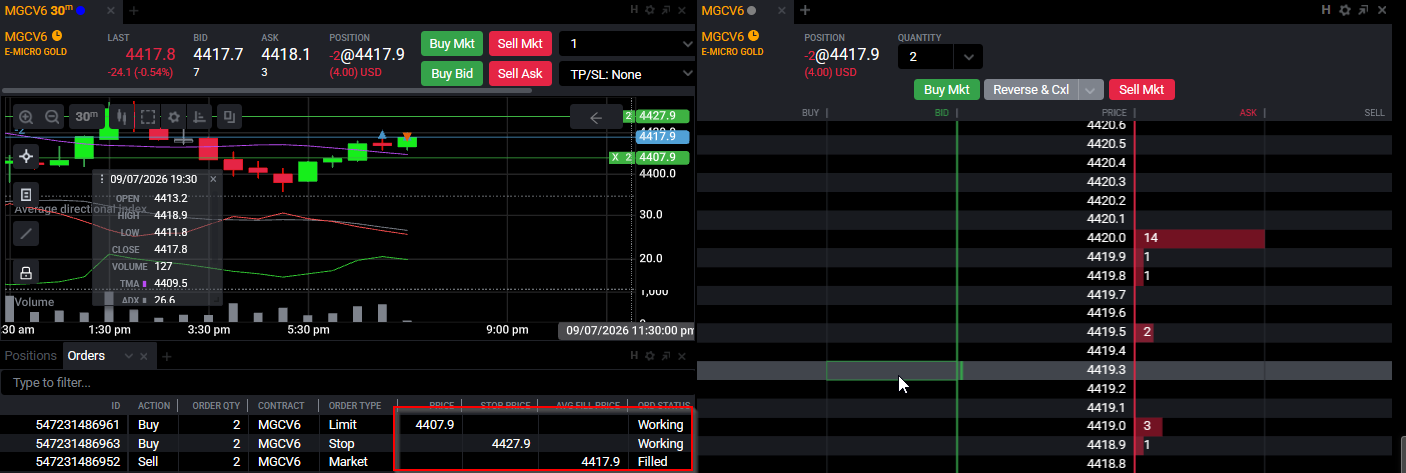
Task: Open chart panel gear settings
Action: (x=650, y=9)
